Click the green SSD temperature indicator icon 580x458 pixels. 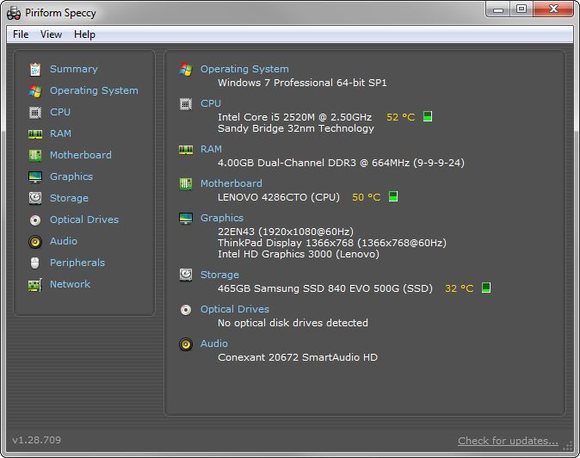click(486, 287)
